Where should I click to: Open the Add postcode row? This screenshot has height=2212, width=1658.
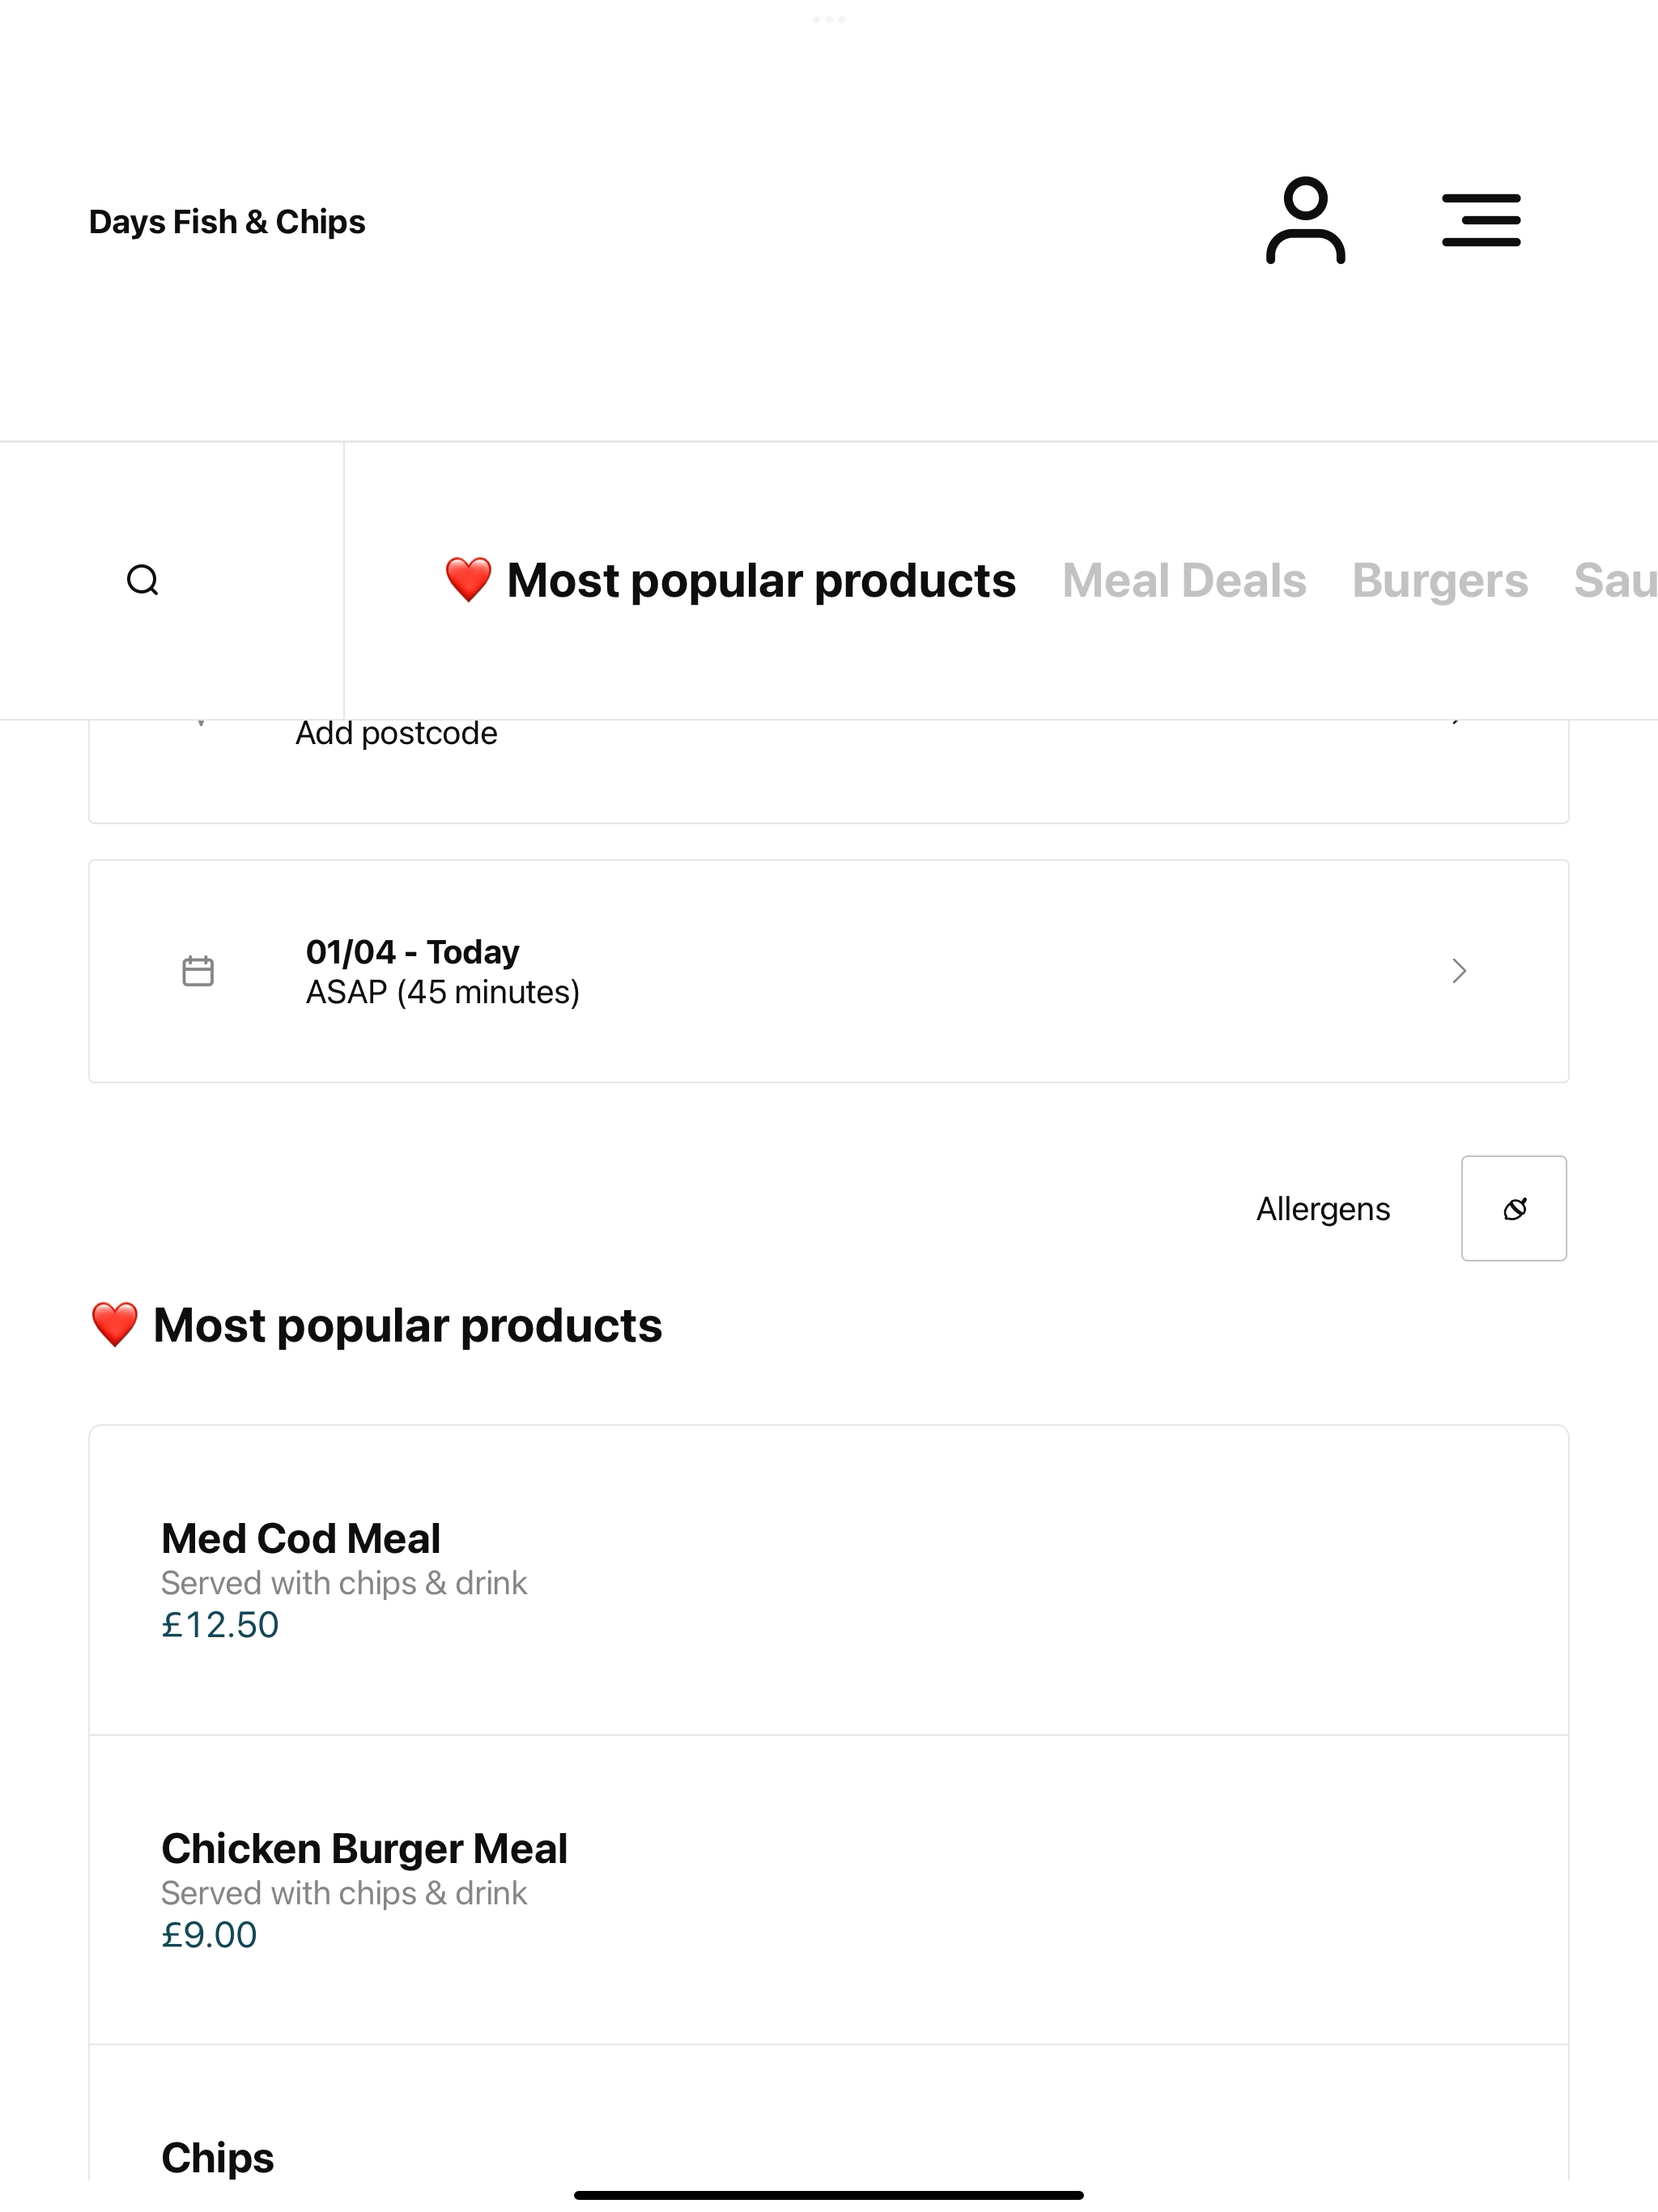[x=829, y=771]
